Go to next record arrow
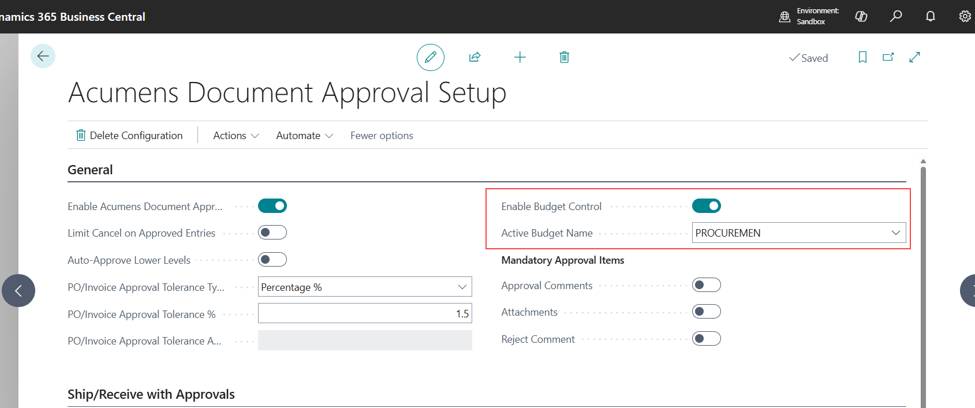The height and width of the screenshot is (408, 975). click(x=969, y=290)
